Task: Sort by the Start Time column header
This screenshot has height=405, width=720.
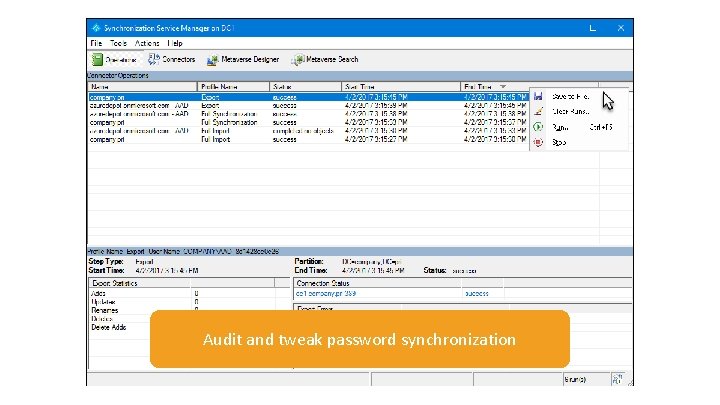Action: pos(401,87)
